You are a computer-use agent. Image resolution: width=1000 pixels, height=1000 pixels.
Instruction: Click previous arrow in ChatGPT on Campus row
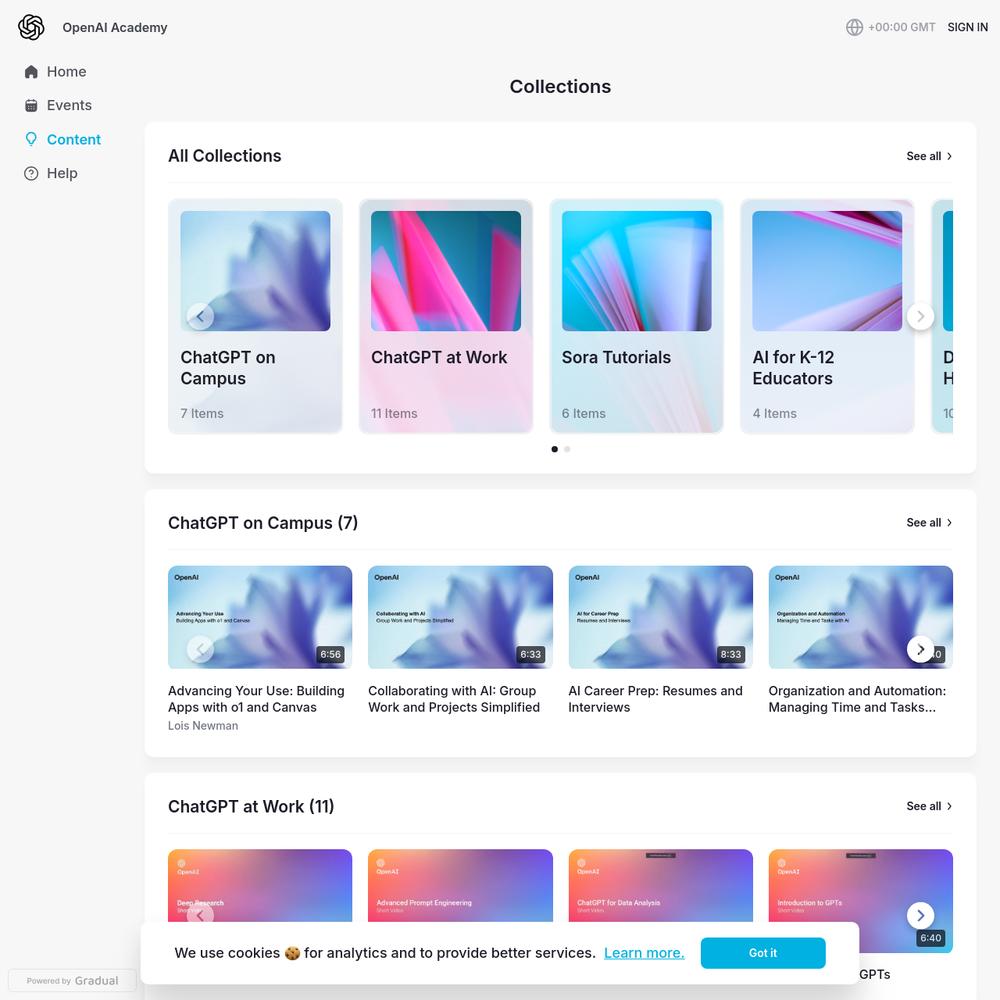(x=200, y=649)
